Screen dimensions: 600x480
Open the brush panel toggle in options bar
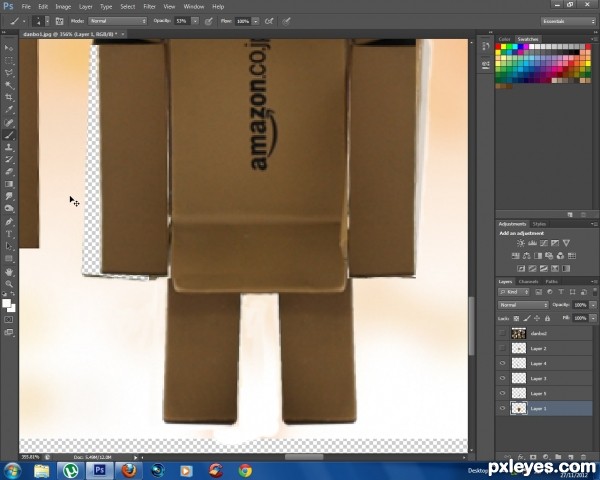click(59, 21)
